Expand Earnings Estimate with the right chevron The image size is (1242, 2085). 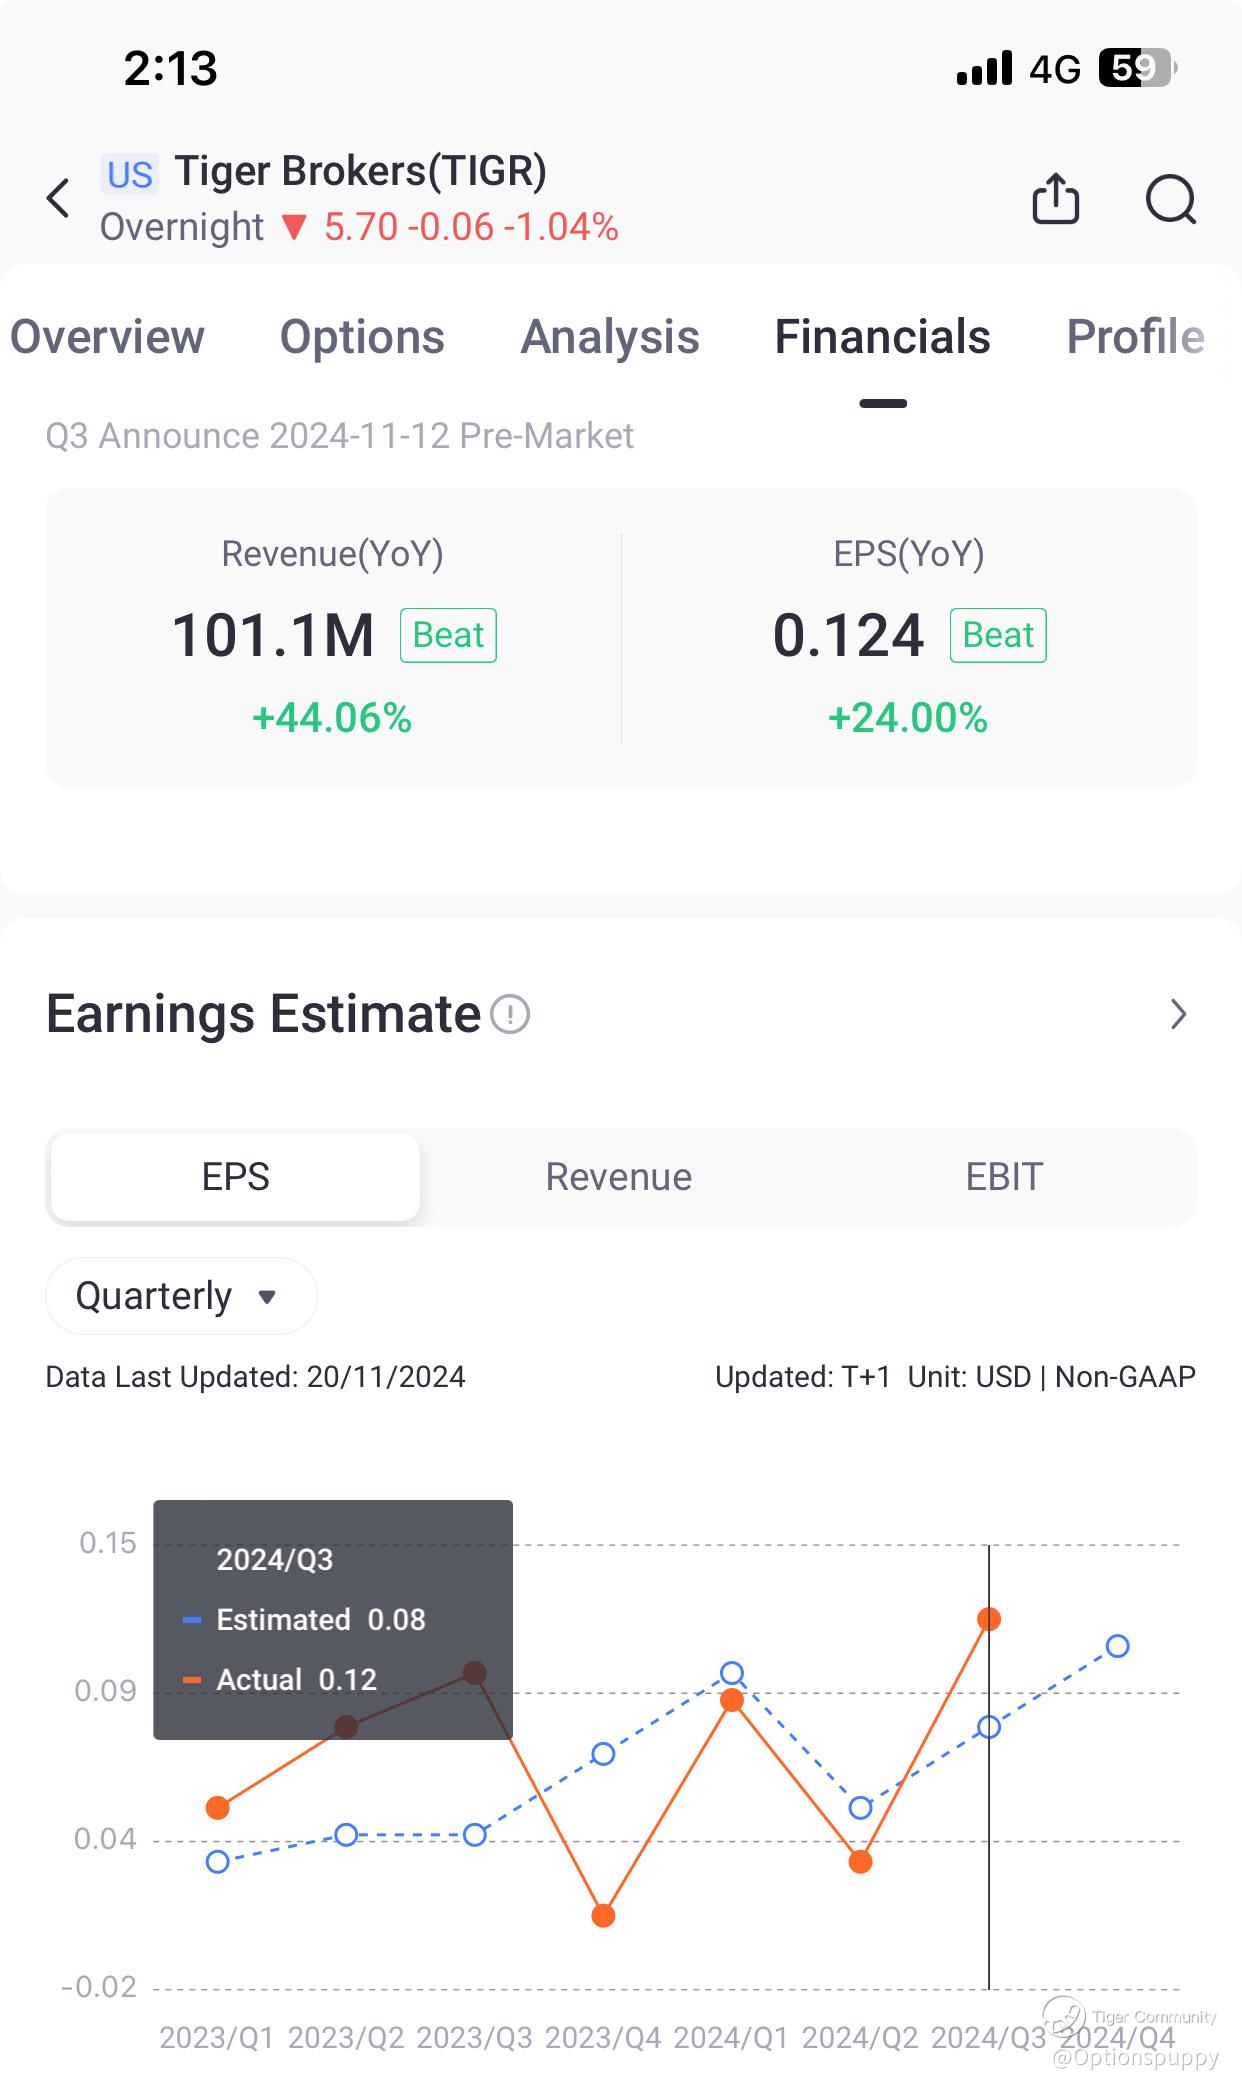1179,1014
